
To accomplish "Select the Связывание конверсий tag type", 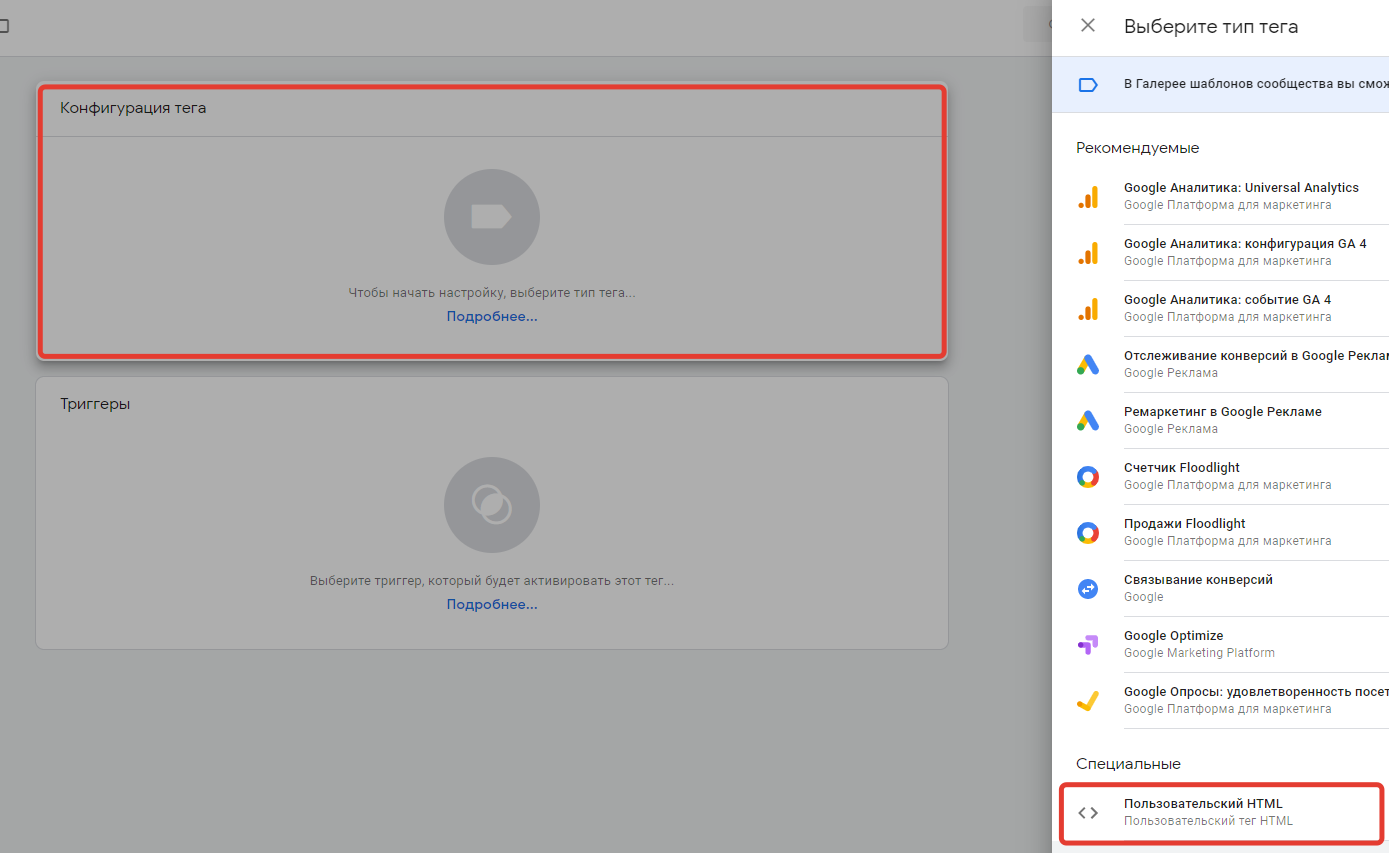I will pyautogui.click(x=1232, y=588).
